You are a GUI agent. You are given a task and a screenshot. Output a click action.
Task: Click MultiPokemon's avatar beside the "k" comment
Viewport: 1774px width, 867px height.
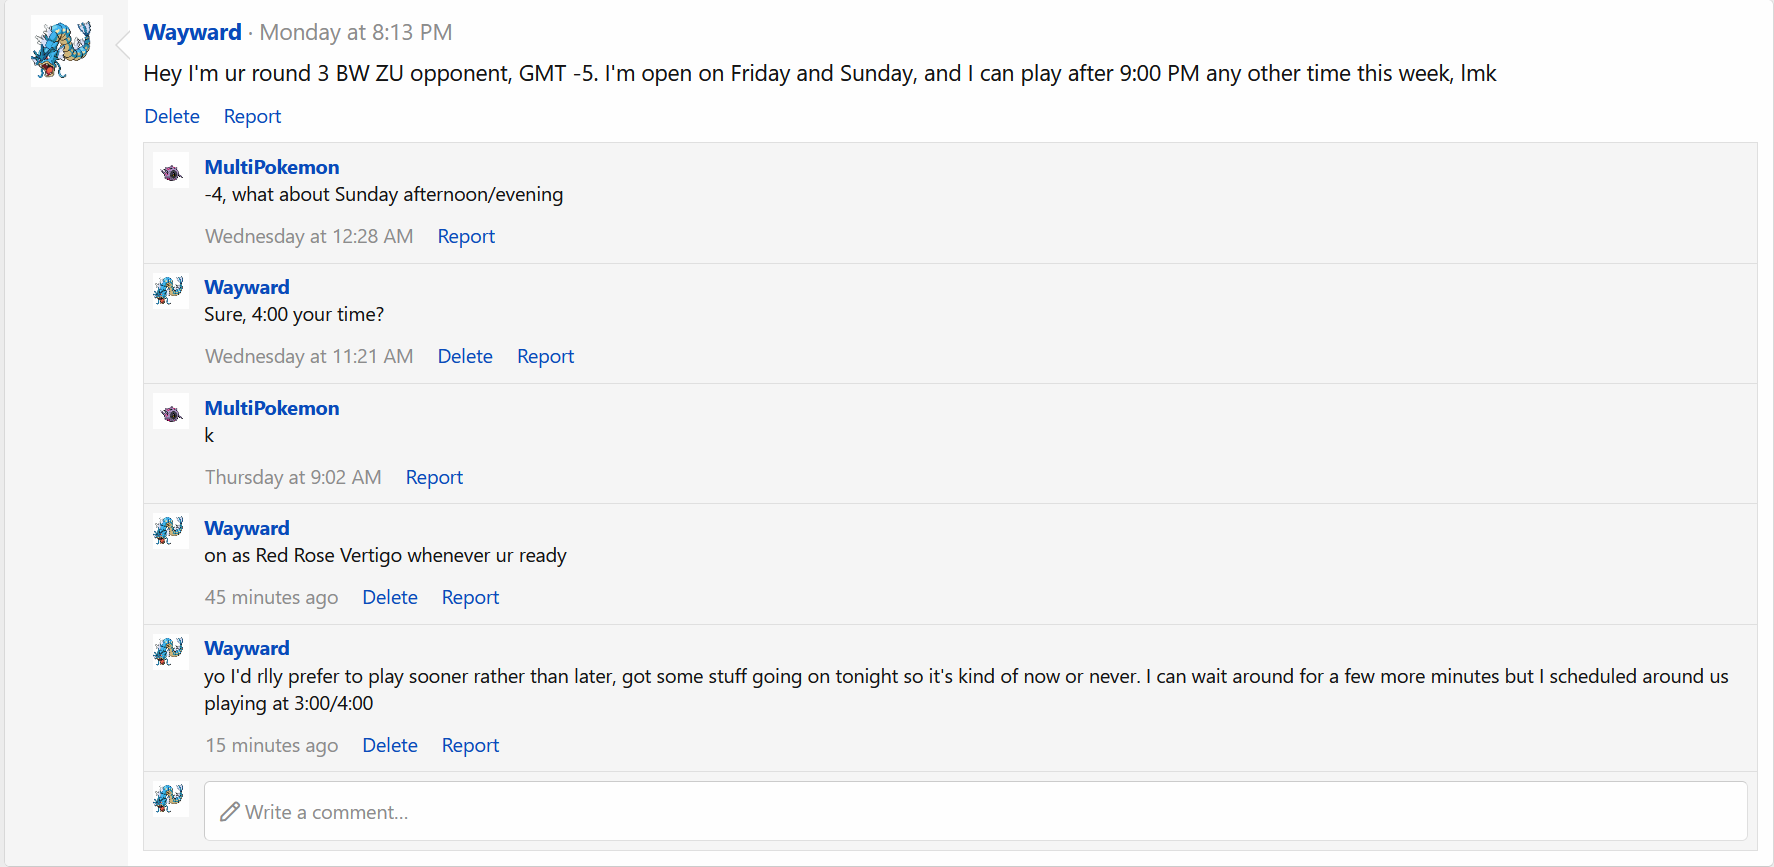(171, 413)
